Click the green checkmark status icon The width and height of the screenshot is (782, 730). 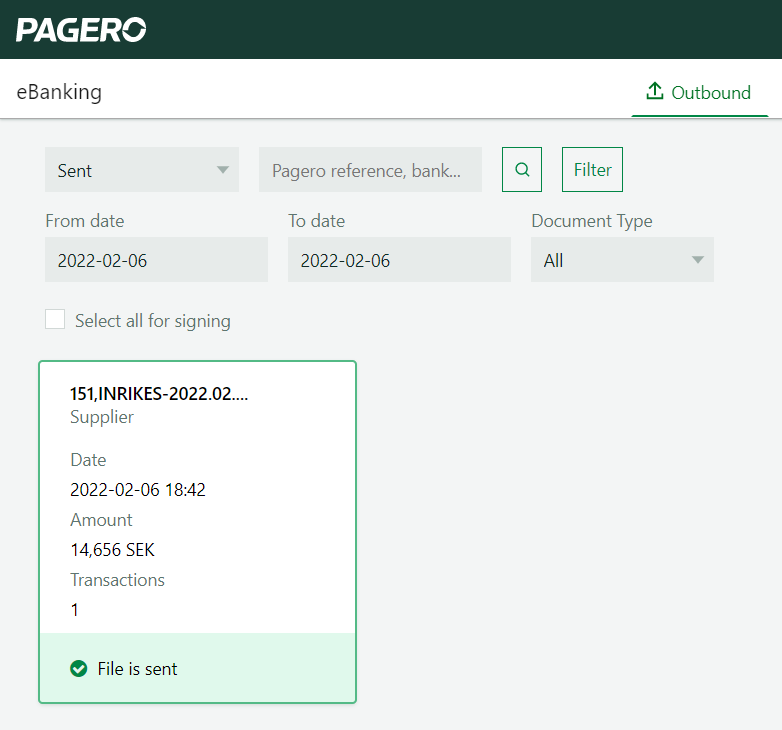pyautogui.click(x=79, y=668)
